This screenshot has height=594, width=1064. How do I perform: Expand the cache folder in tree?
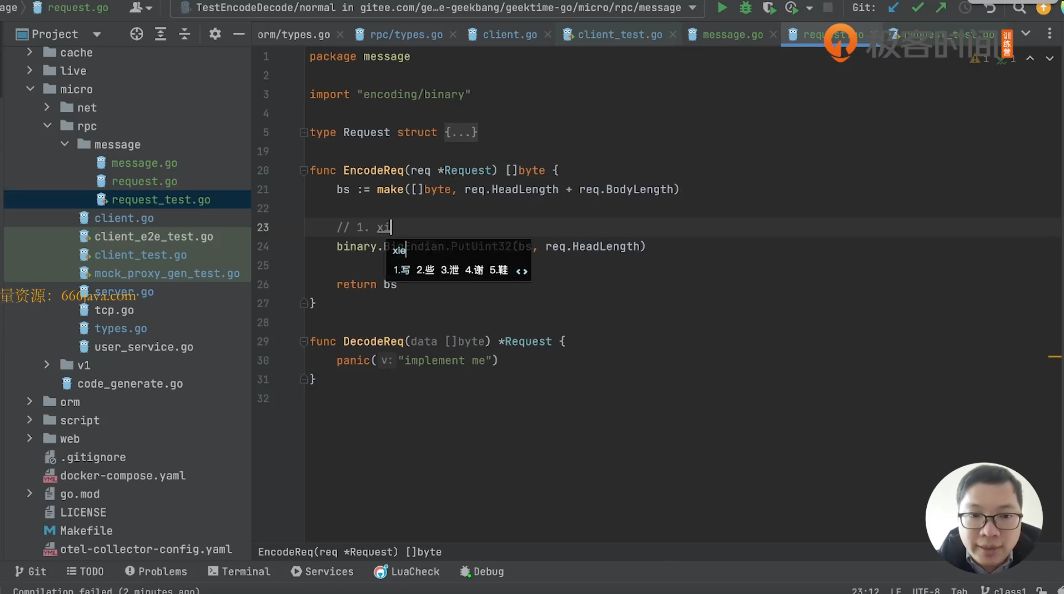[x=30, y=53]
